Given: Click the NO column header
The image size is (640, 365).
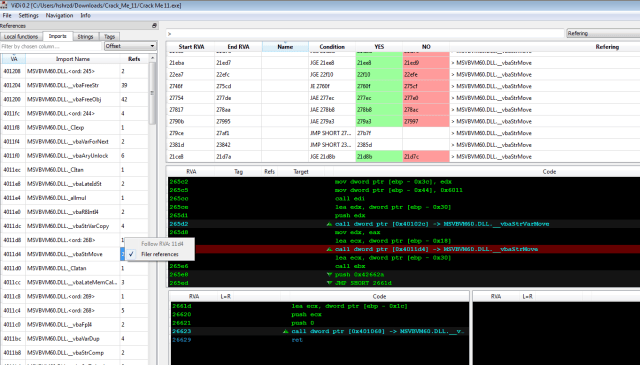Looking at the screenshot, I should point(426,47).
